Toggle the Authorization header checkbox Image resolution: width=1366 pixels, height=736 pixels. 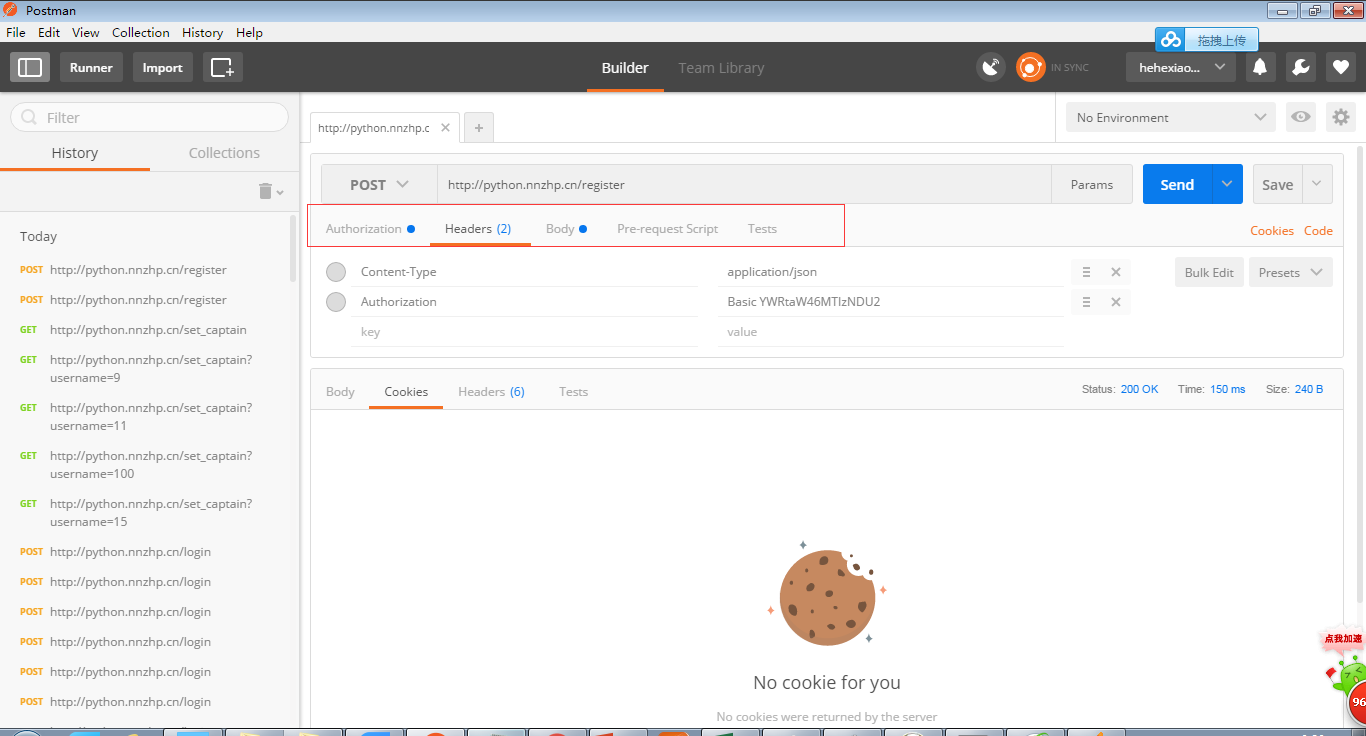click(336, 302)
